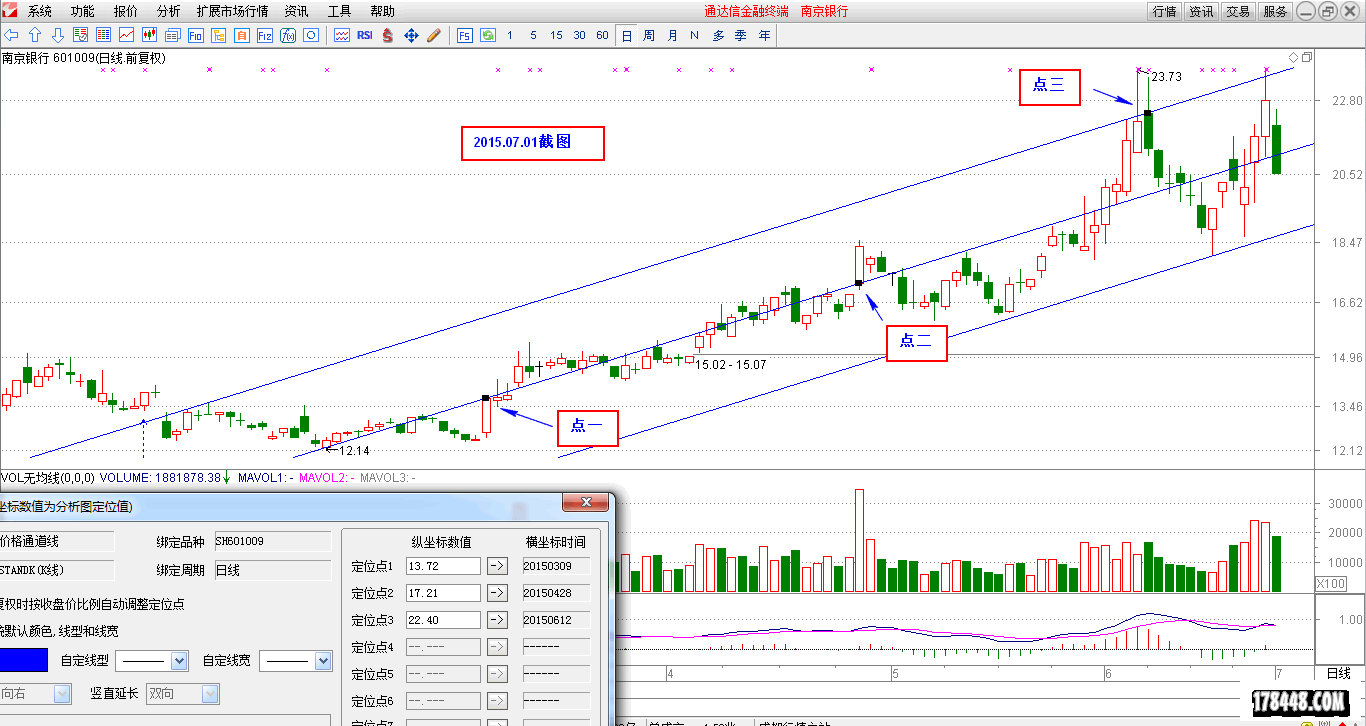Click the down arrow toolbar icon
The image size is (1366, 726).
click(x=57, y=35)
